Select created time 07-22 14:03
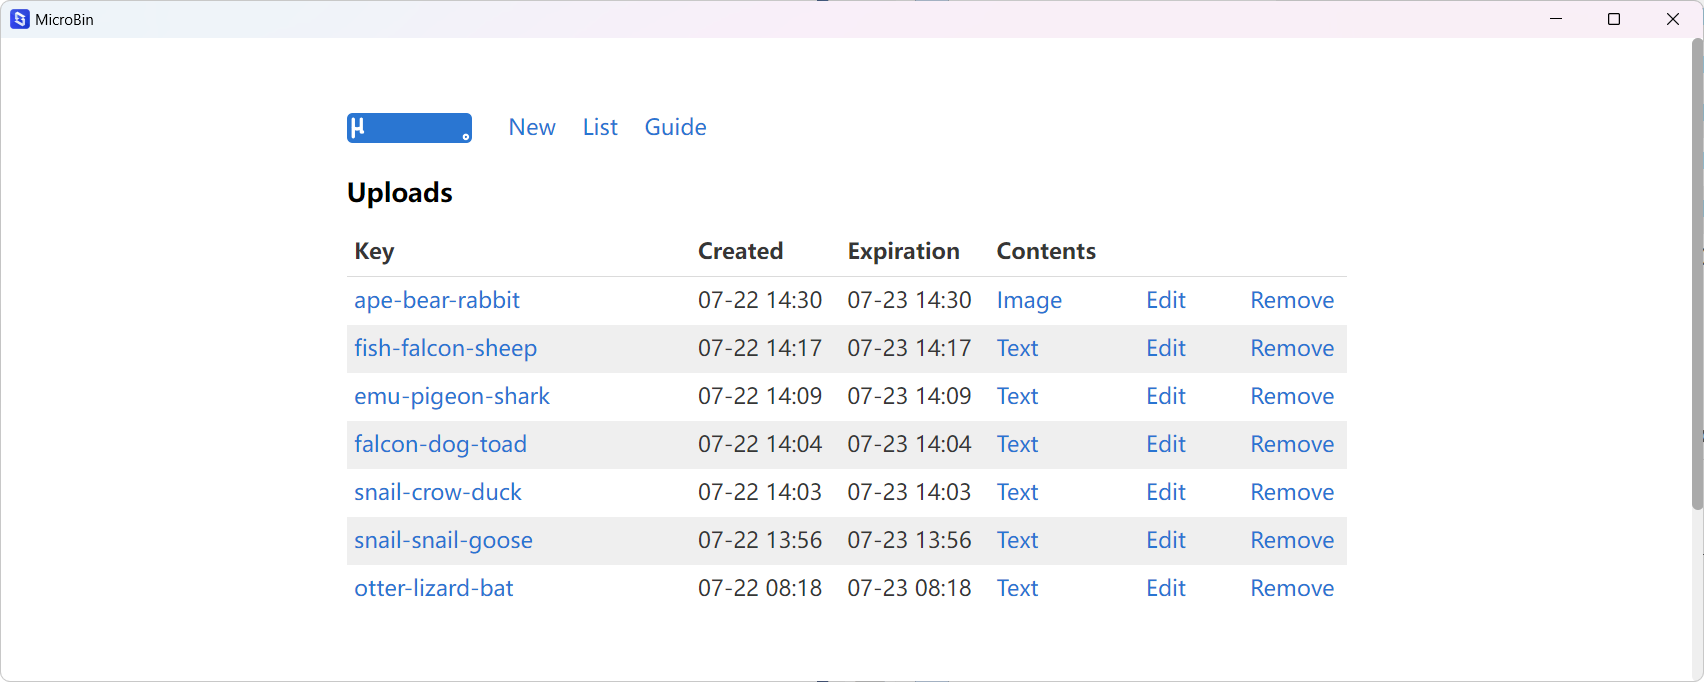The image size is (1704, 682). pos(760,492)
